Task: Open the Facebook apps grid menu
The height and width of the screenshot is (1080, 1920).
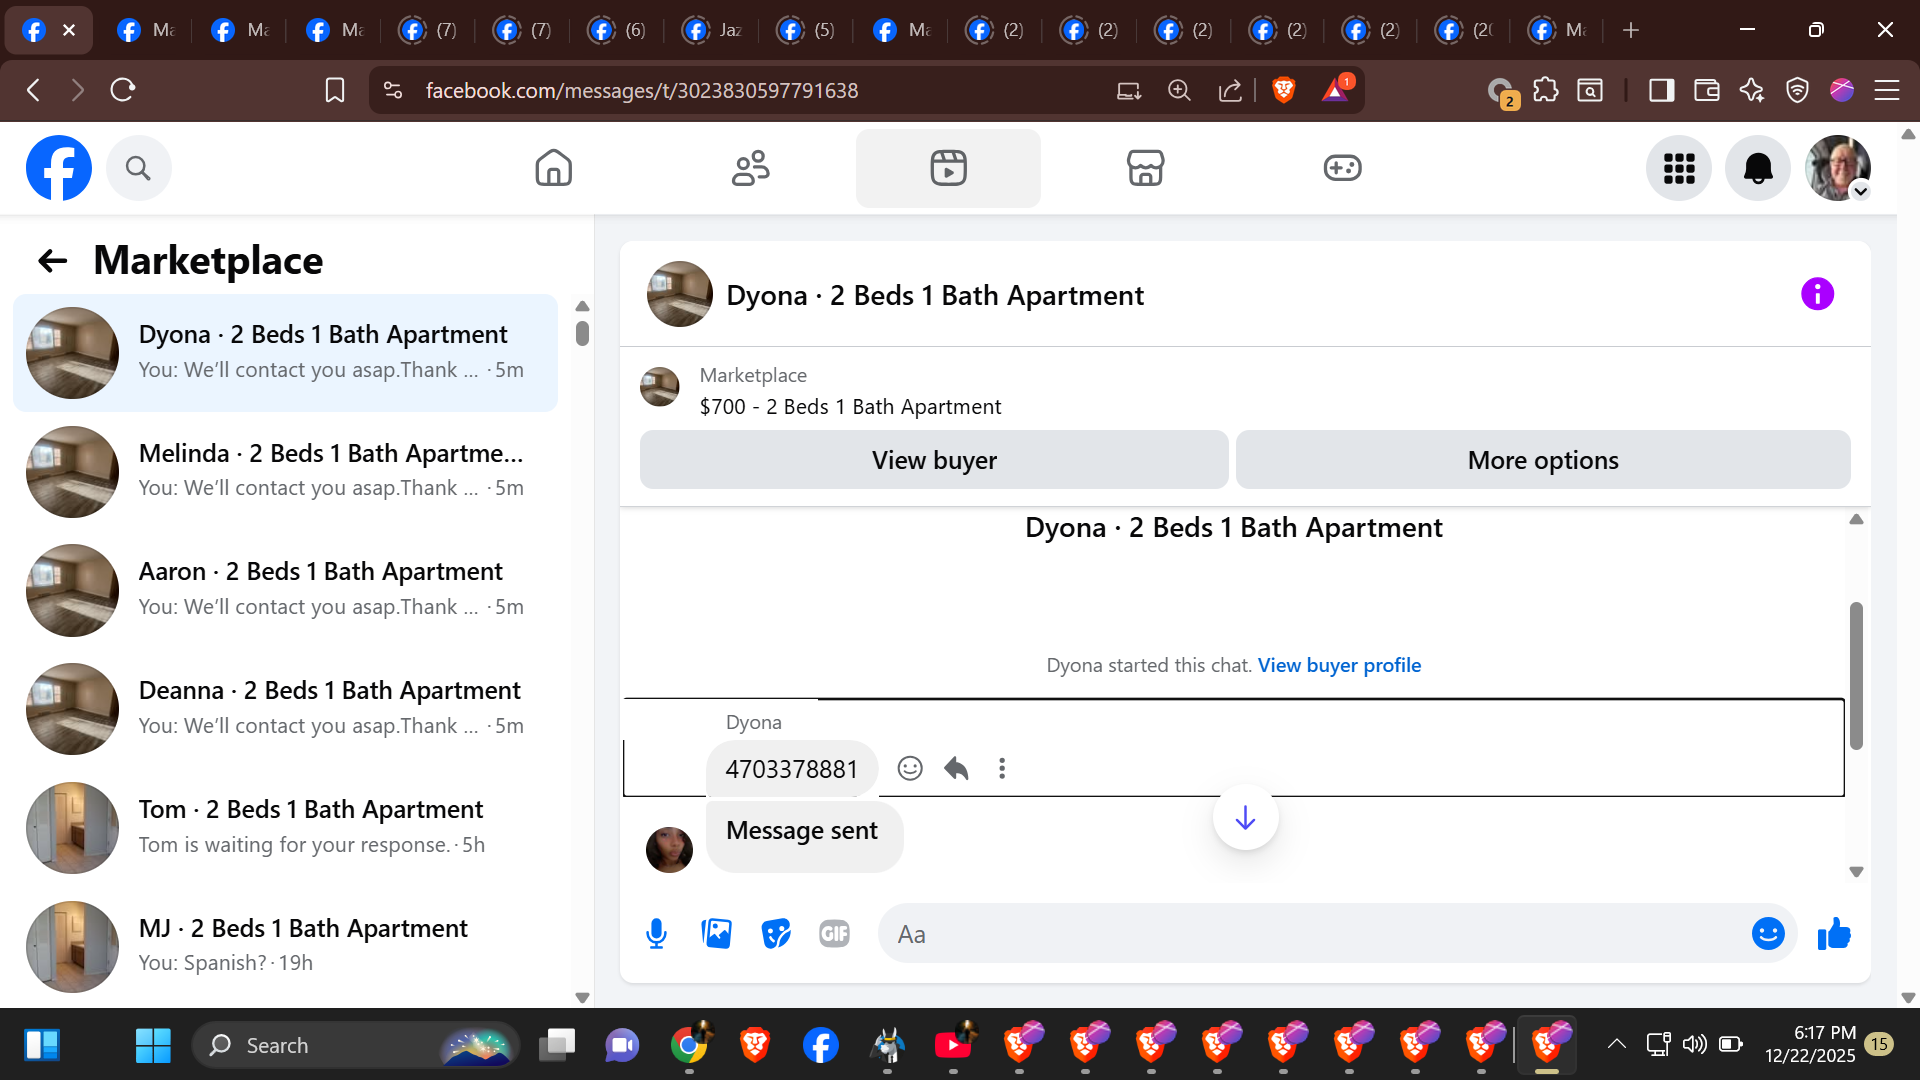Action: tap(1679, 168)
